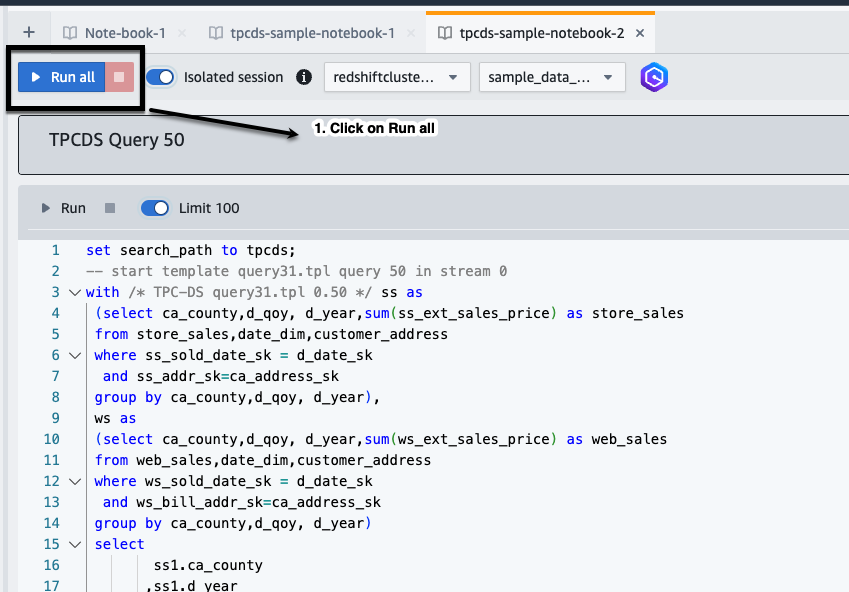Open the sample_data database dropdown

pyautogui.click(x=552, y=77)
